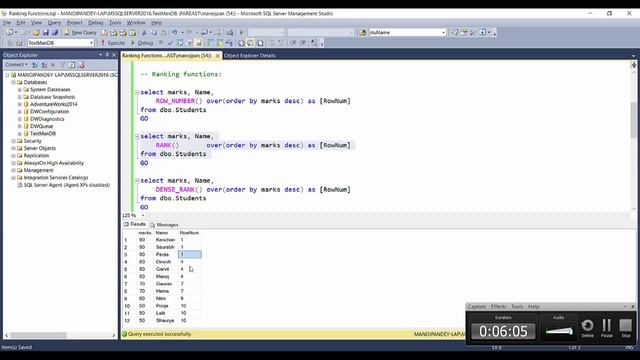Image resolution: width=640 pixels, height=360 pixels.
Task: Click the Open File folder icon
Action: click(36, 32)
